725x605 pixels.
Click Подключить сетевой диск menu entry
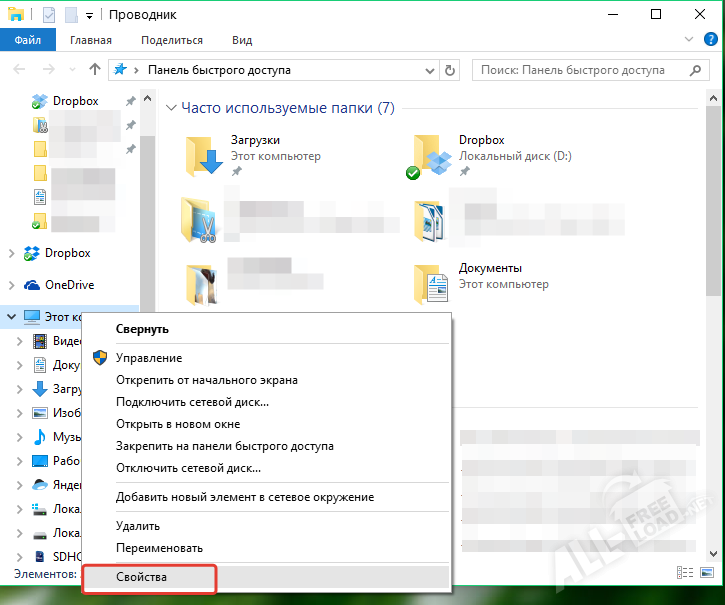click(x=192, y=402)
